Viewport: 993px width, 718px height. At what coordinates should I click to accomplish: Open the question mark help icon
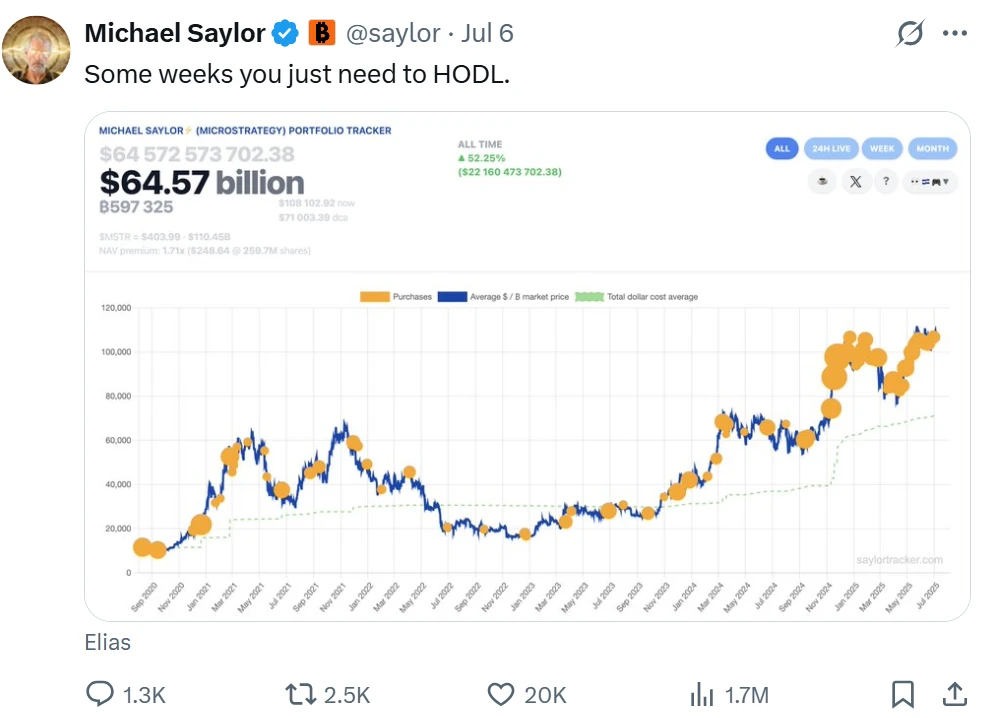pos(886,181)
